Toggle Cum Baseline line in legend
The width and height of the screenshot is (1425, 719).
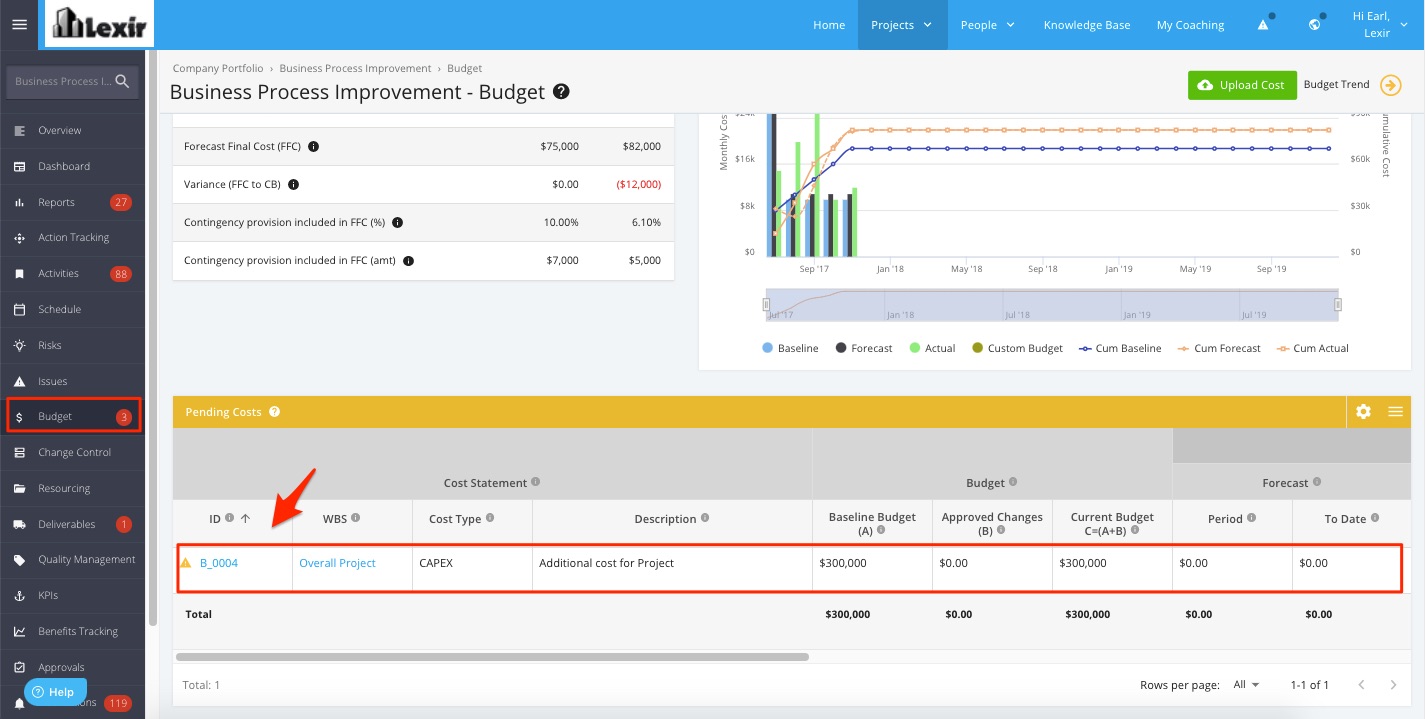coord(1120,348)
